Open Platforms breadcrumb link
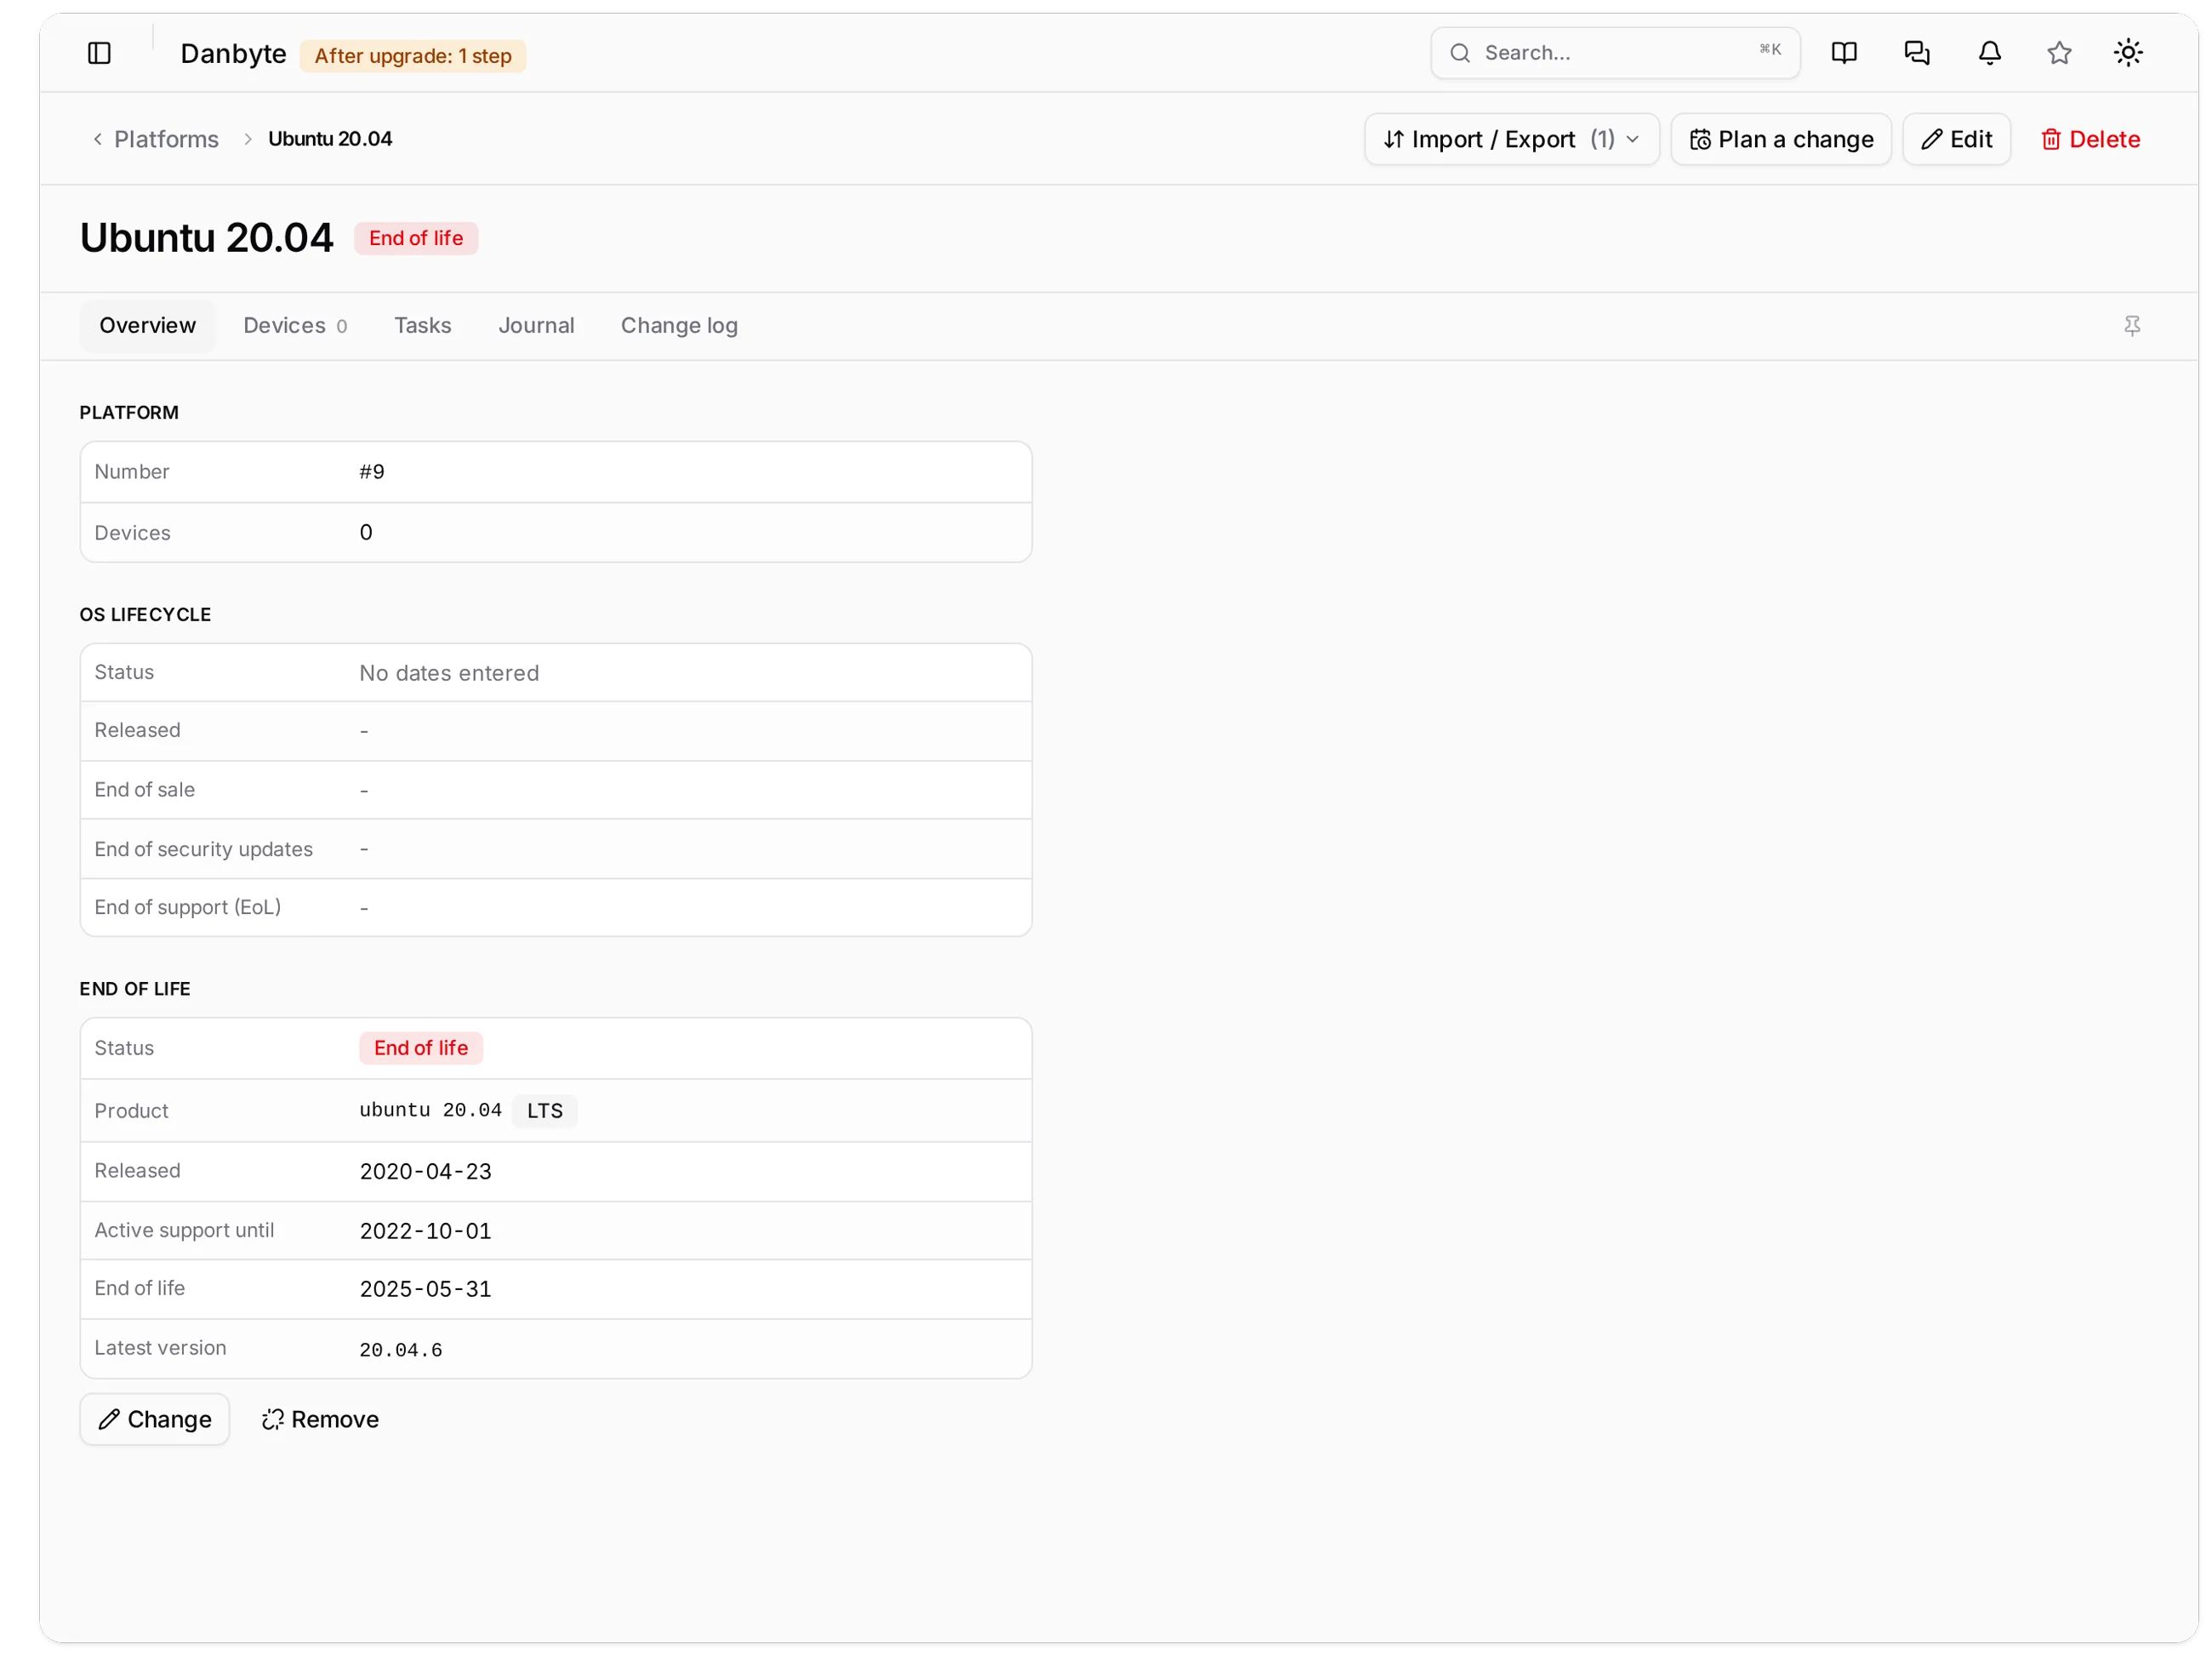This screenshot has width=2212, height=1656. tap(166, 139)
